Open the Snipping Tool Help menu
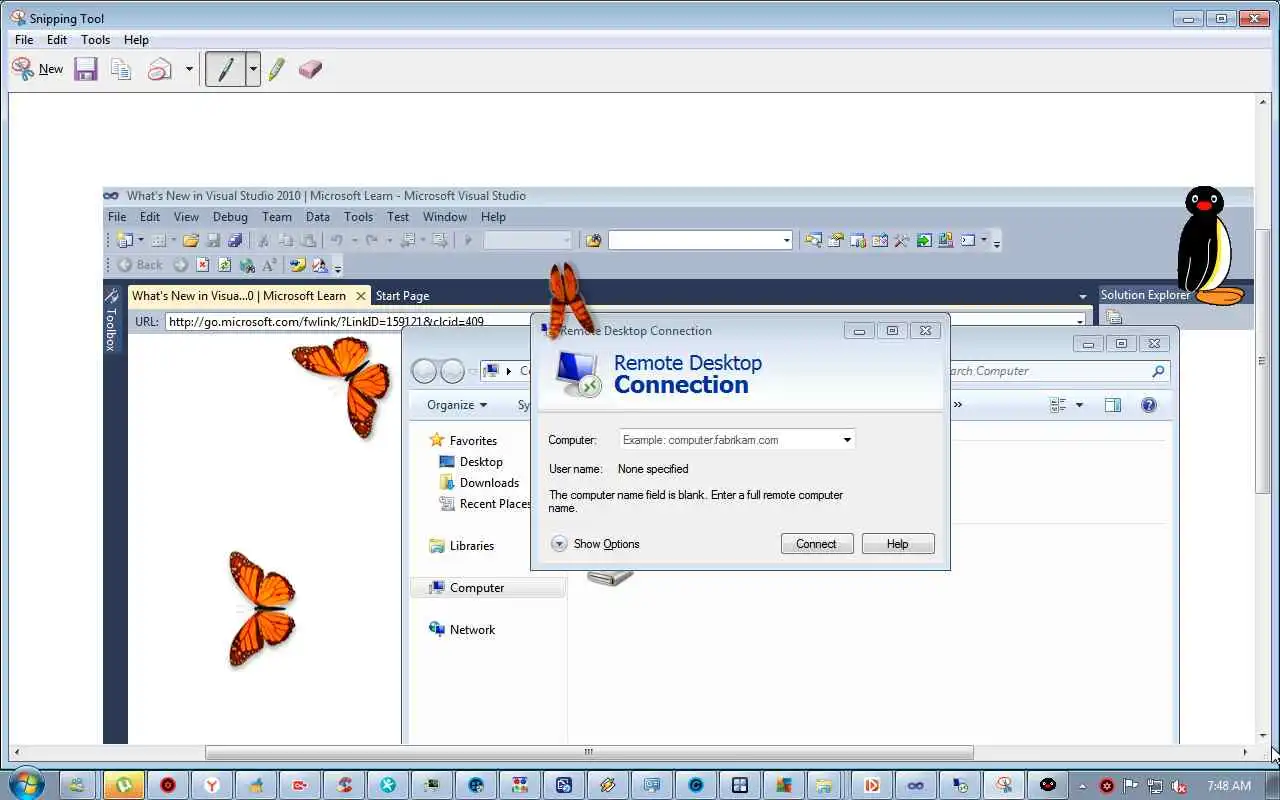 coord(136,40)
